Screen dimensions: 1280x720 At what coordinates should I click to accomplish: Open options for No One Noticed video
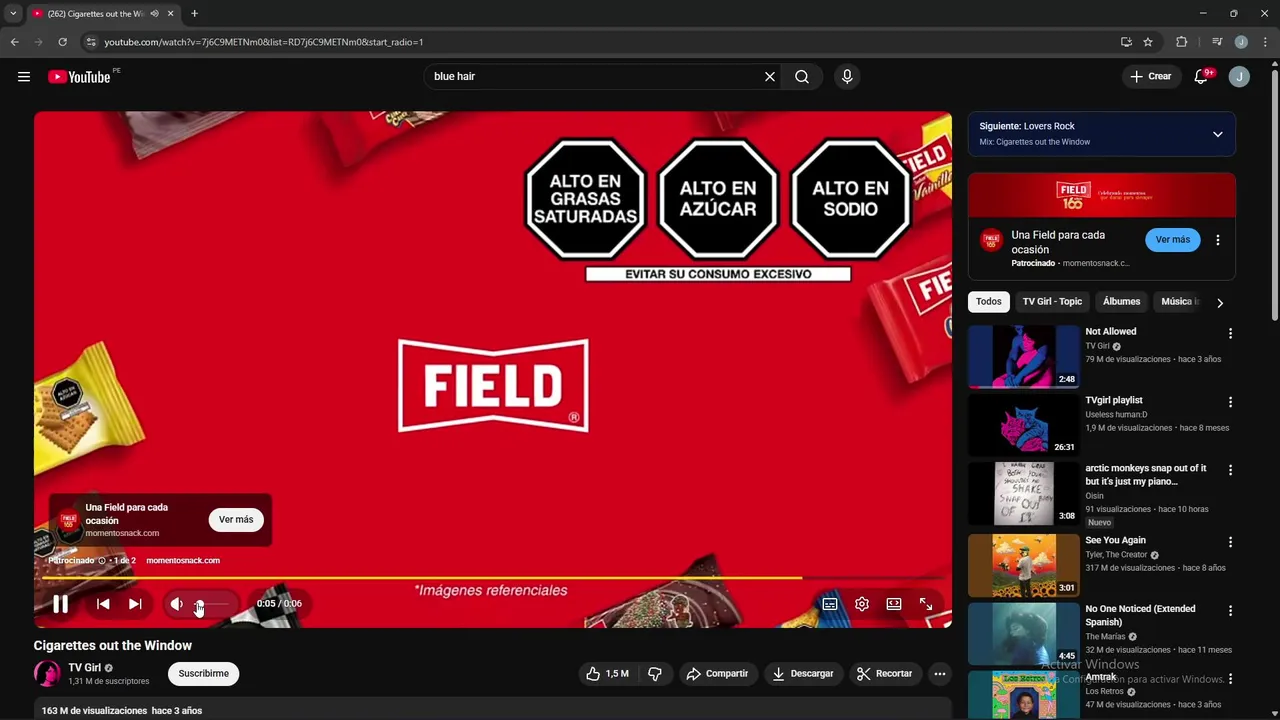pyautogui.click(x=1231, y=610)
